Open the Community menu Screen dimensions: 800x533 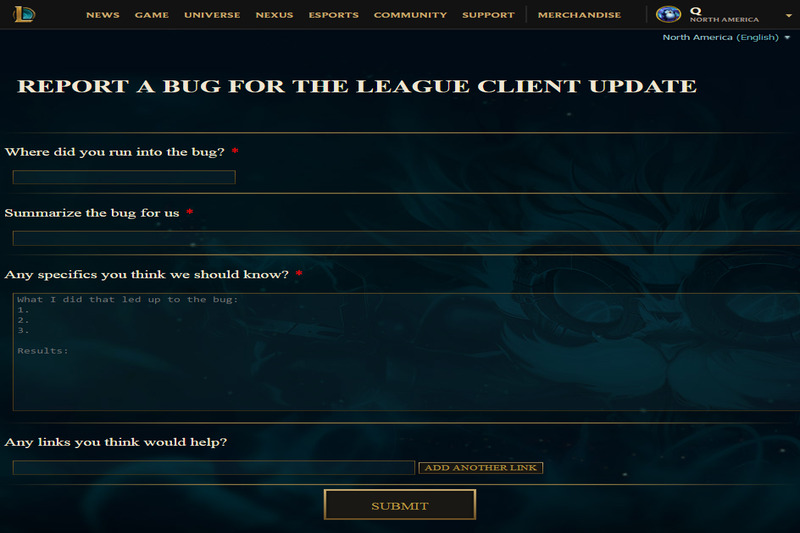pyautogui.click(x=410, y=15)
